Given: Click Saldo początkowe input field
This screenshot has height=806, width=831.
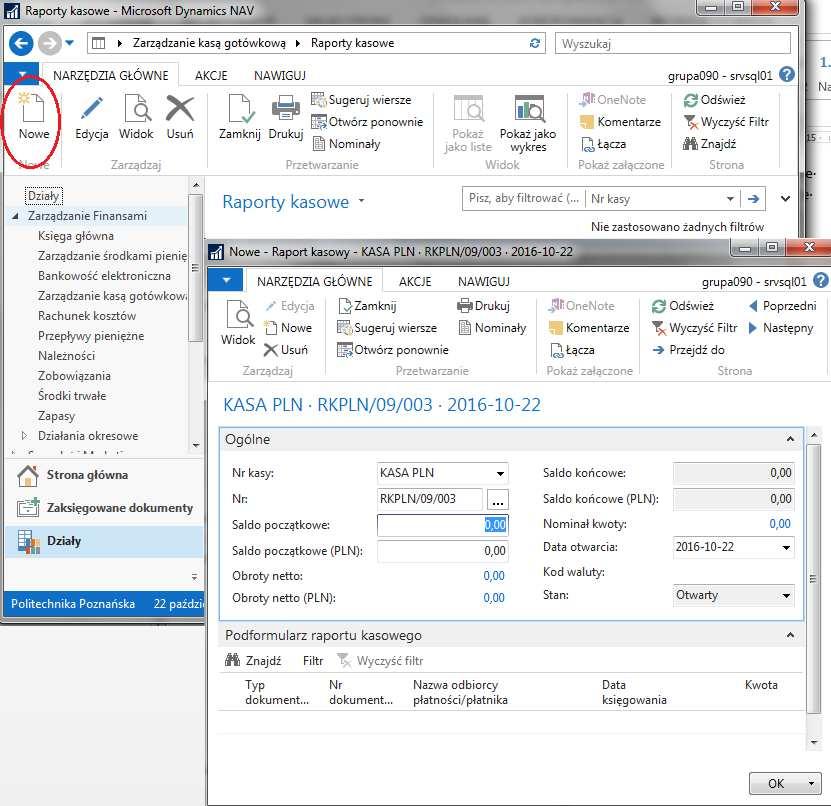Looking at the screenshot, I should [442, 525].
